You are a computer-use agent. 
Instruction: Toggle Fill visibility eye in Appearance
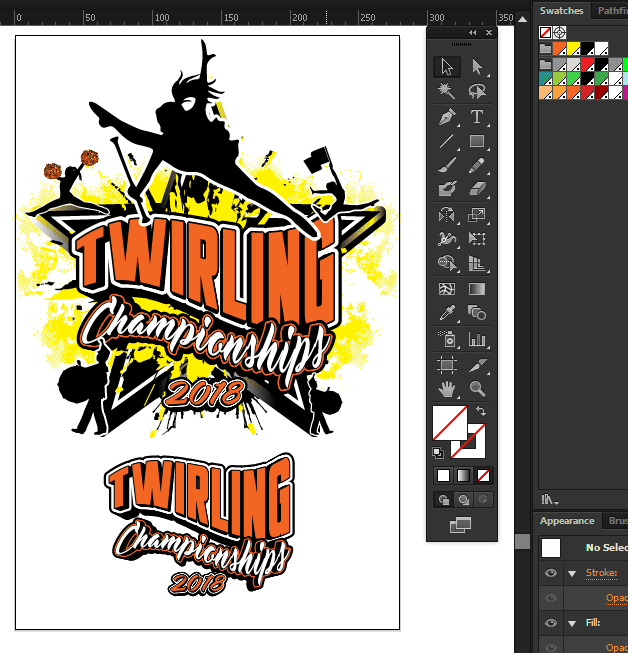pos(551,622)
